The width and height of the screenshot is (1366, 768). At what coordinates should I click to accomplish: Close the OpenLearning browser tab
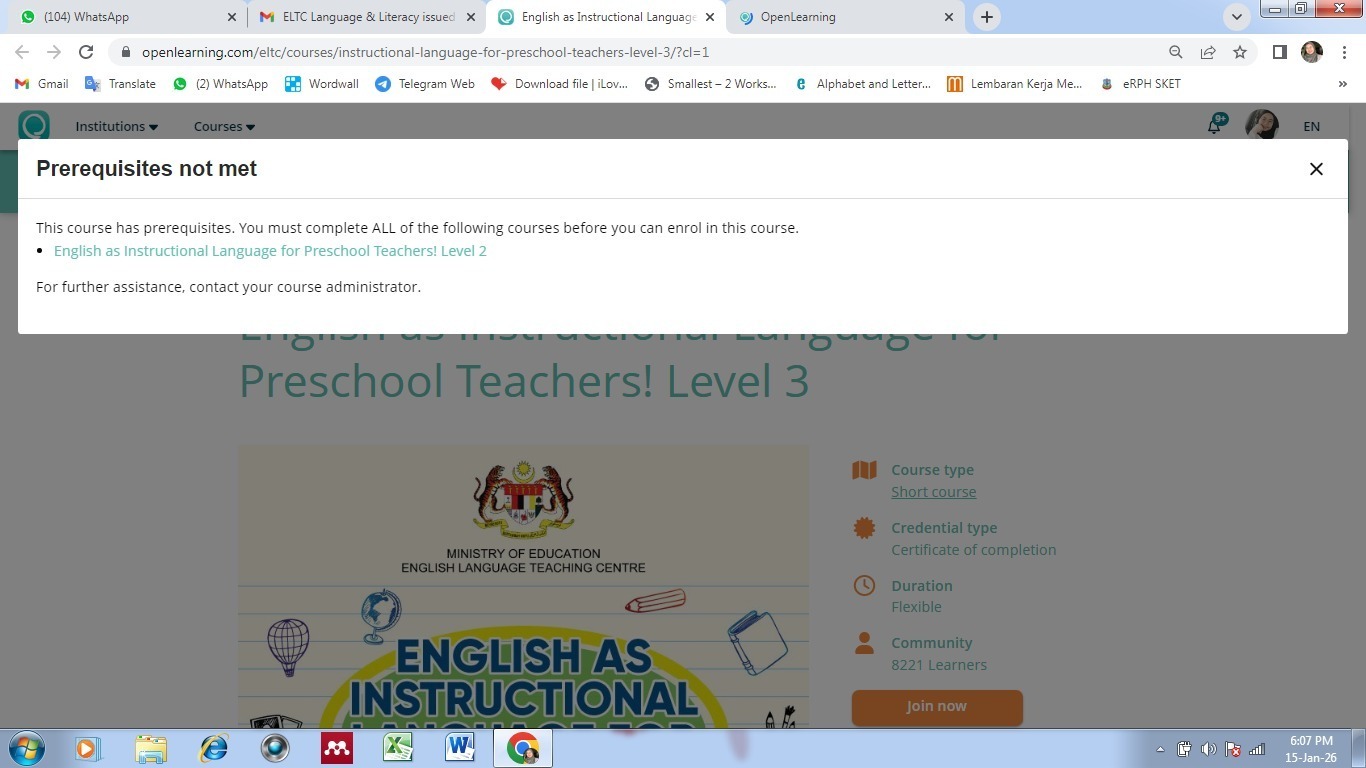[x=950, y=17]
